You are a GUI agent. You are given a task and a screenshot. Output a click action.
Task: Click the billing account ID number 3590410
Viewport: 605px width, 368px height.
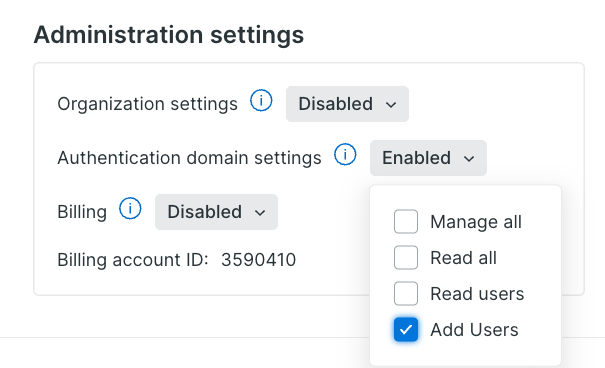tap(259, 260)
